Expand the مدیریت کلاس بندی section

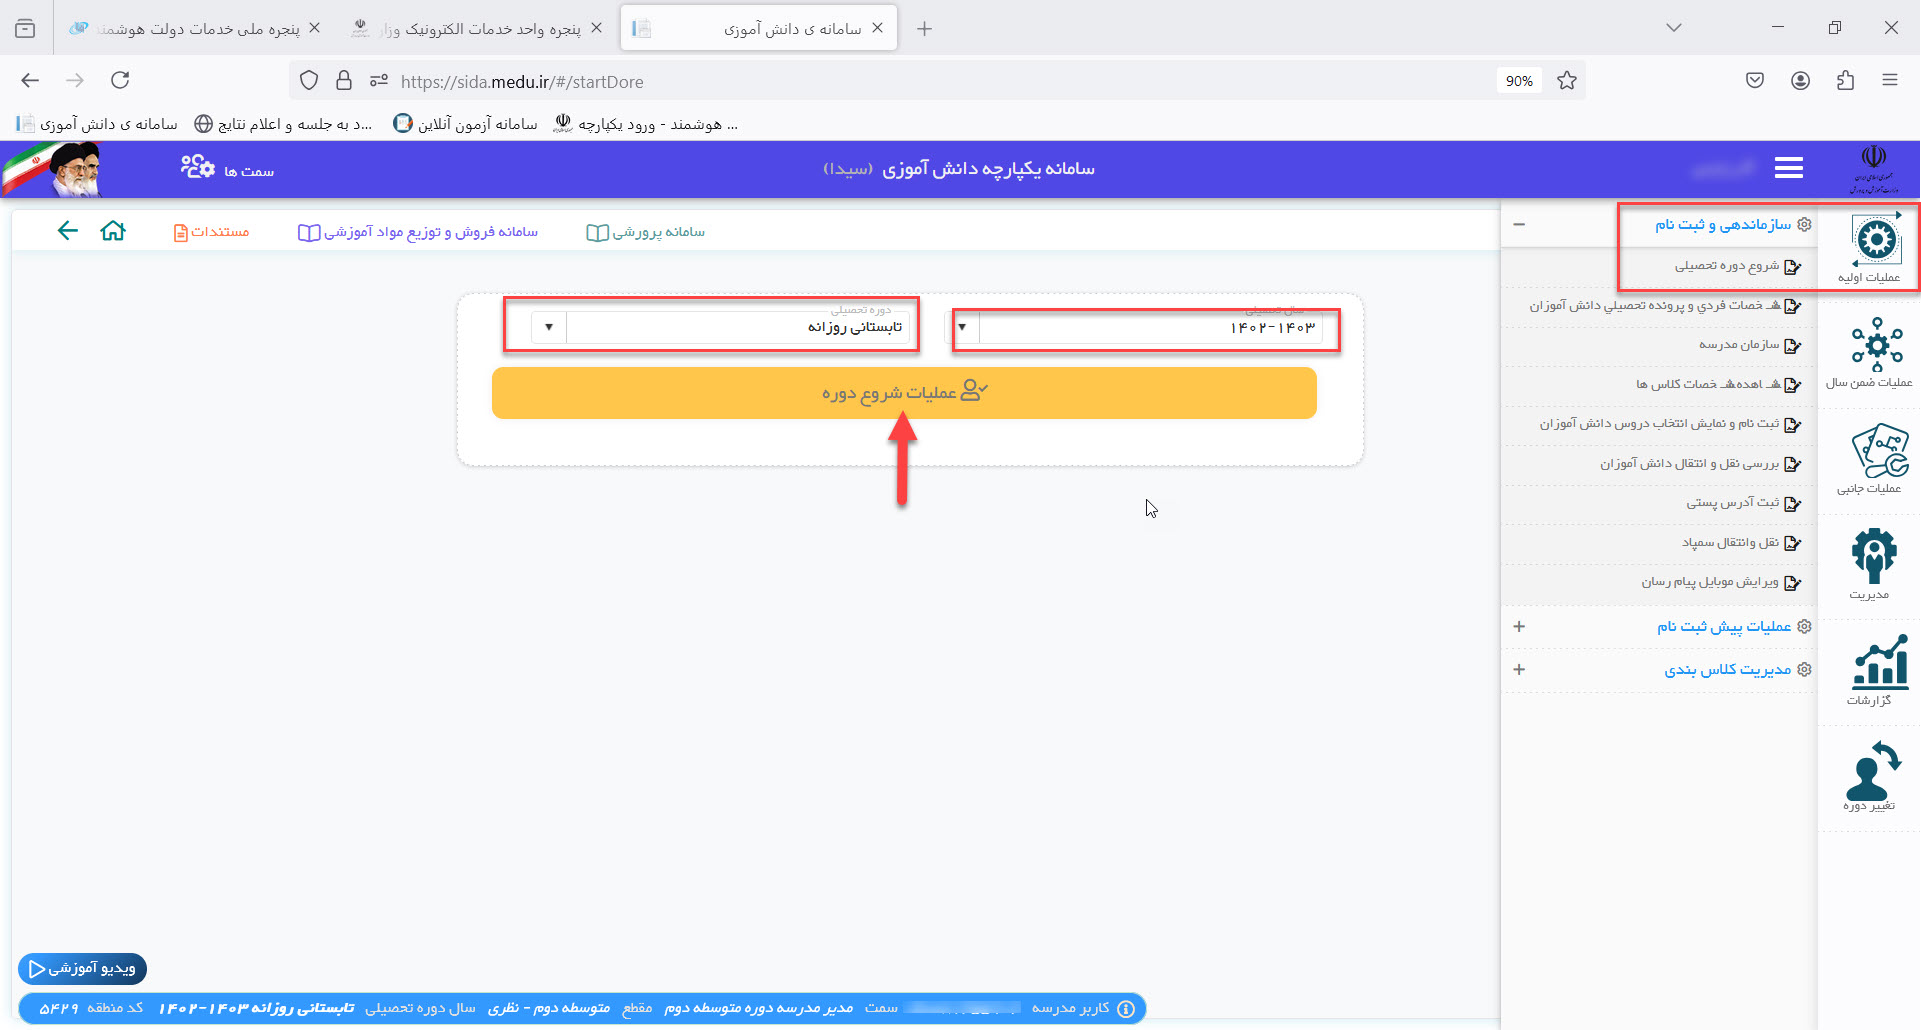coord(1519,669)
